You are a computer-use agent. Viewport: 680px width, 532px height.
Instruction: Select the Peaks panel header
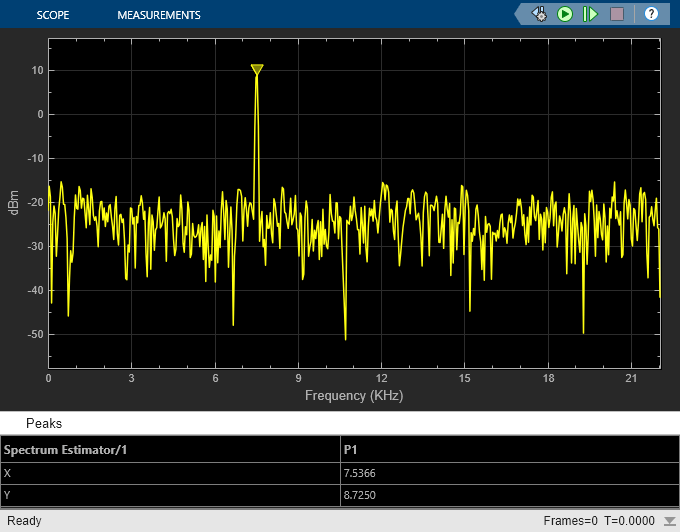pos(44,423)
